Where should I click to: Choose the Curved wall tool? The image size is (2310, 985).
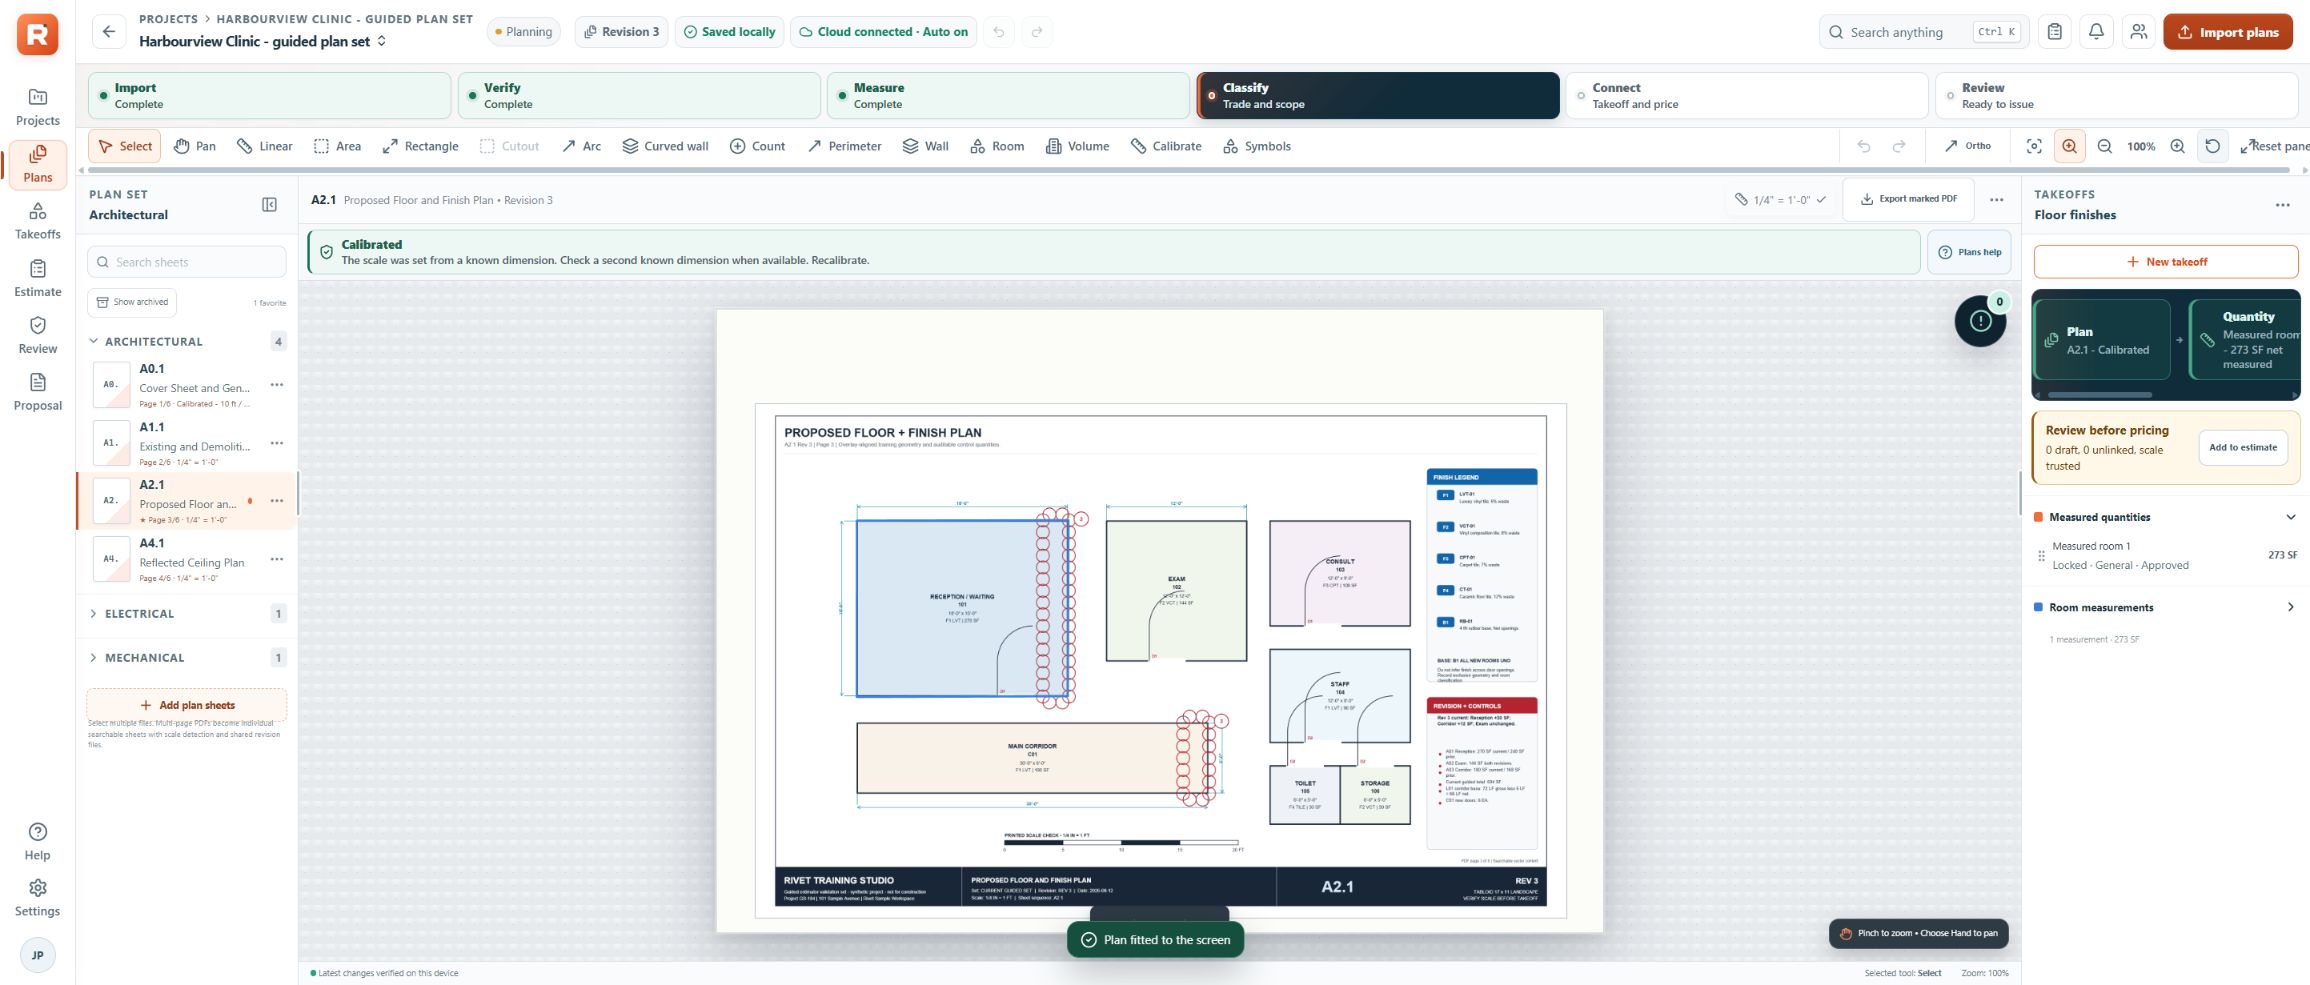tap(665, 146)
